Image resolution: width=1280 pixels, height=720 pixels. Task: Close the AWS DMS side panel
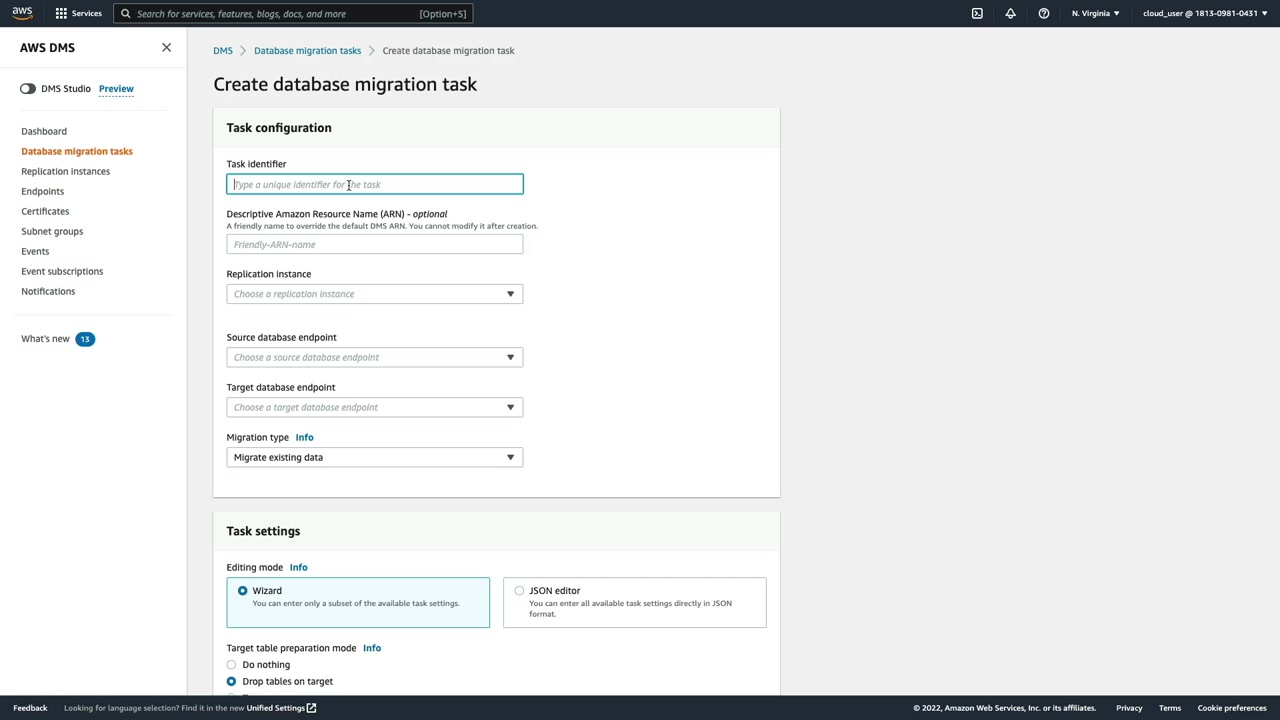[x=166, y=48]
